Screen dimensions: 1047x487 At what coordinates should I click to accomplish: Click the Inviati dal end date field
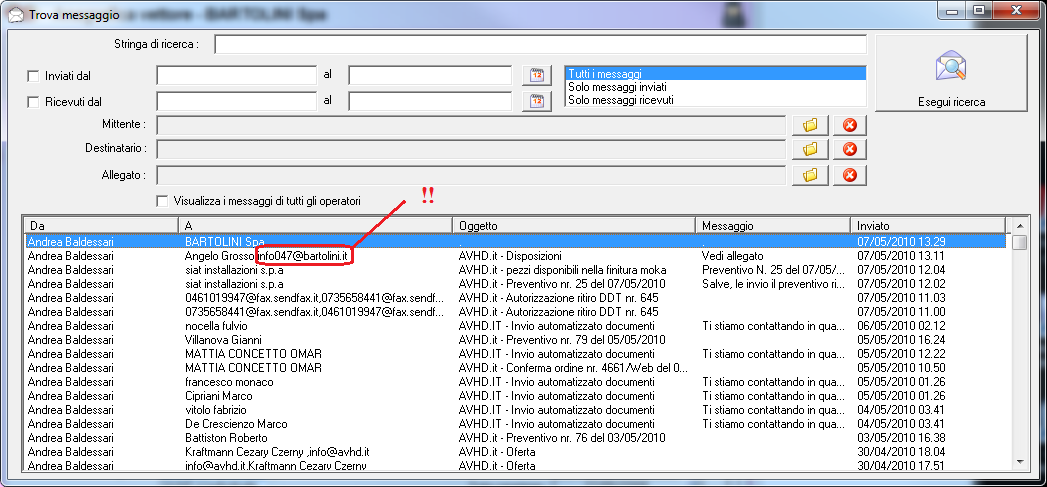pos(430,75)
